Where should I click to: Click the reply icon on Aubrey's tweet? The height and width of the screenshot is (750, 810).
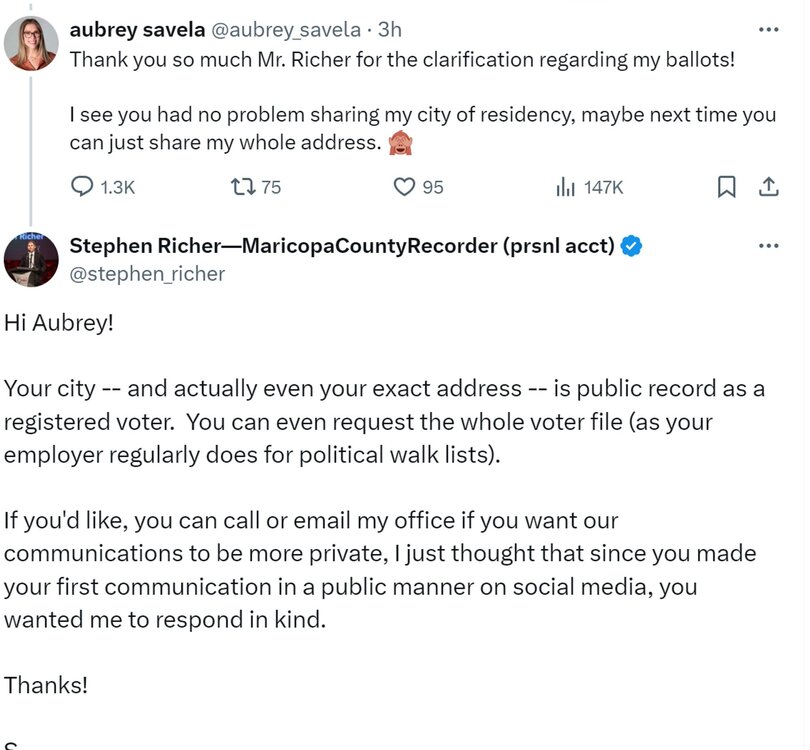83,187
